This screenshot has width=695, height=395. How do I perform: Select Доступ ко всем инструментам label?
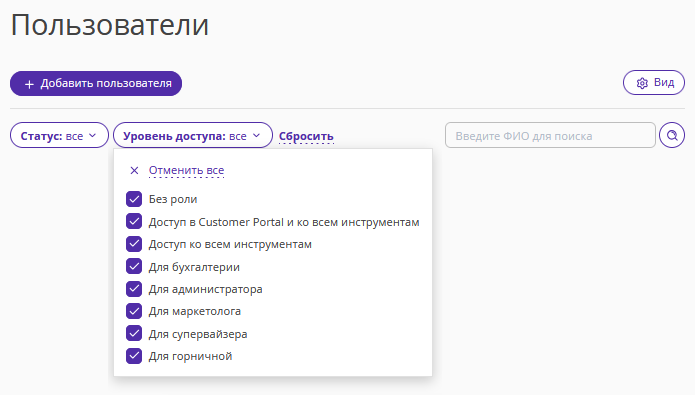pos(230,244)
